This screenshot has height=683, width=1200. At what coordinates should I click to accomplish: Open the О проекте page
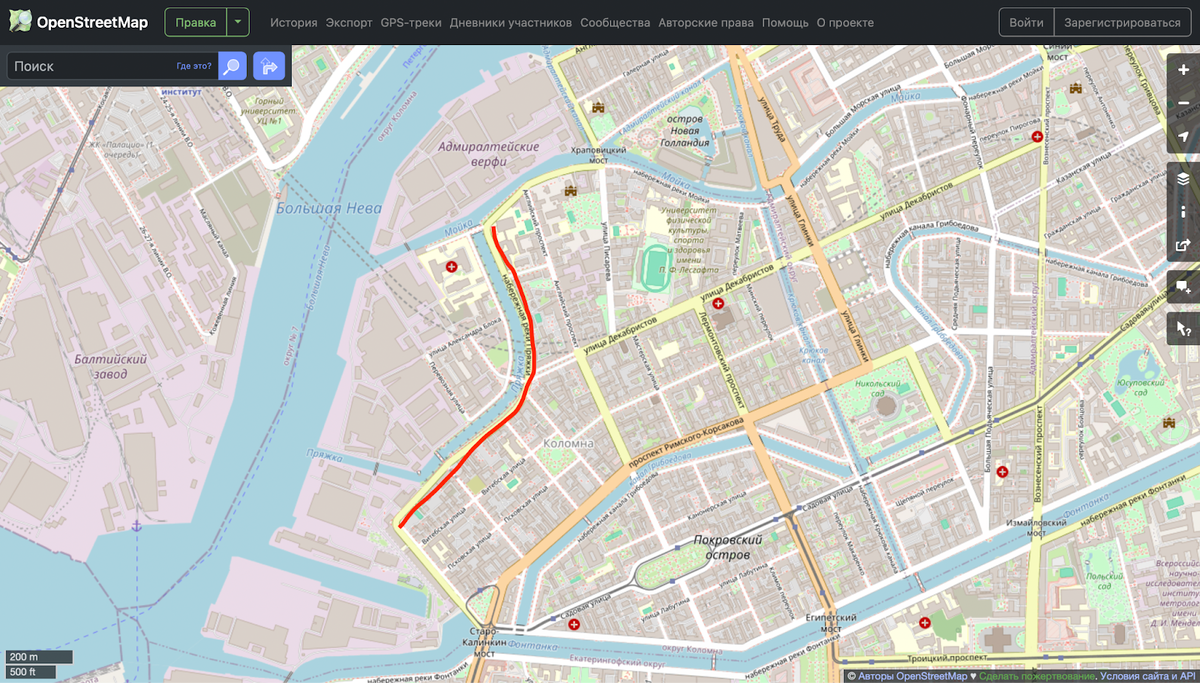845,22
